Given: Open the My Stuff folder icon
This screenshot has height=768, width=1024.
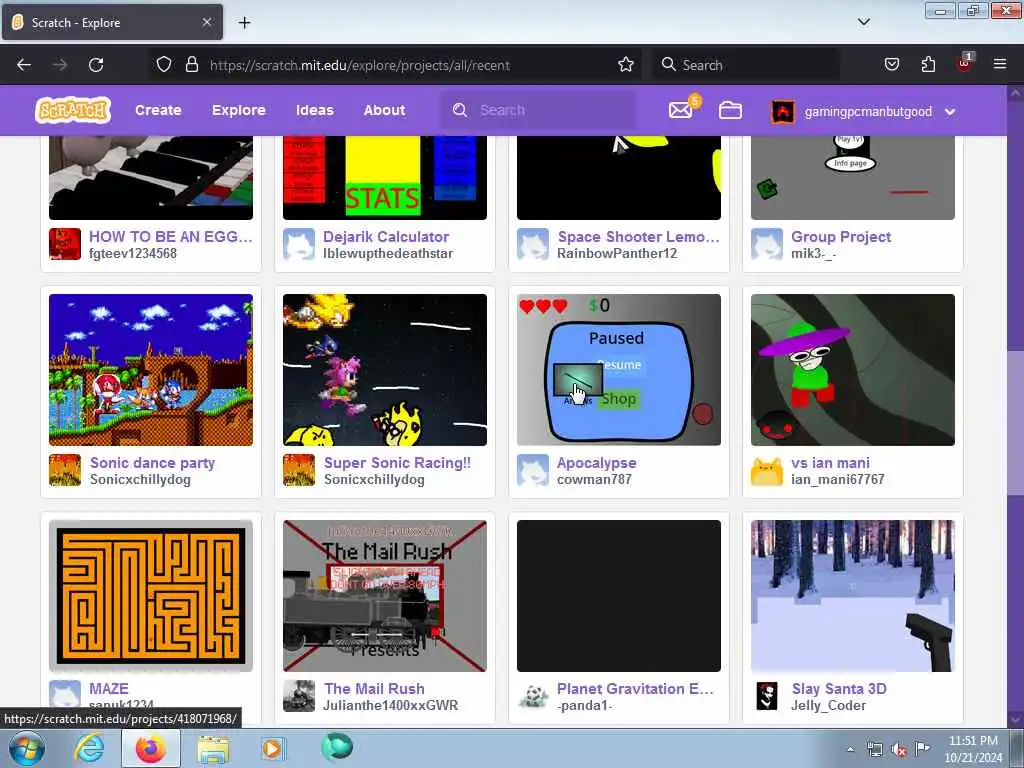Looking at the screenshot, I should 730,110.
